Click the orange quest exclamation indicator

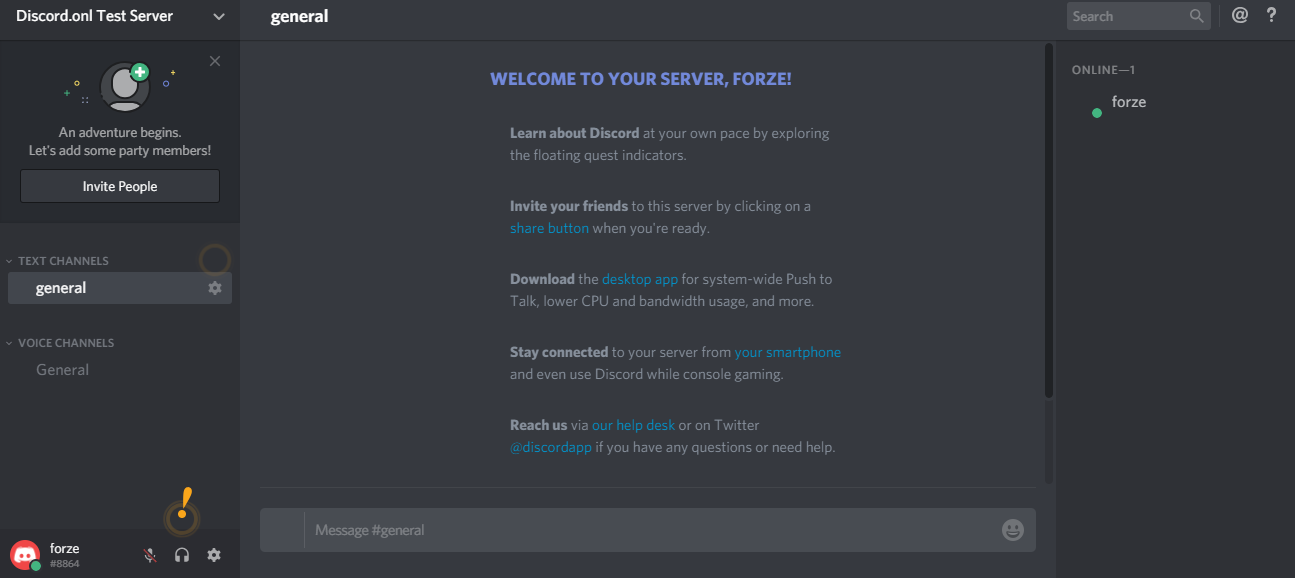[182, 512]
